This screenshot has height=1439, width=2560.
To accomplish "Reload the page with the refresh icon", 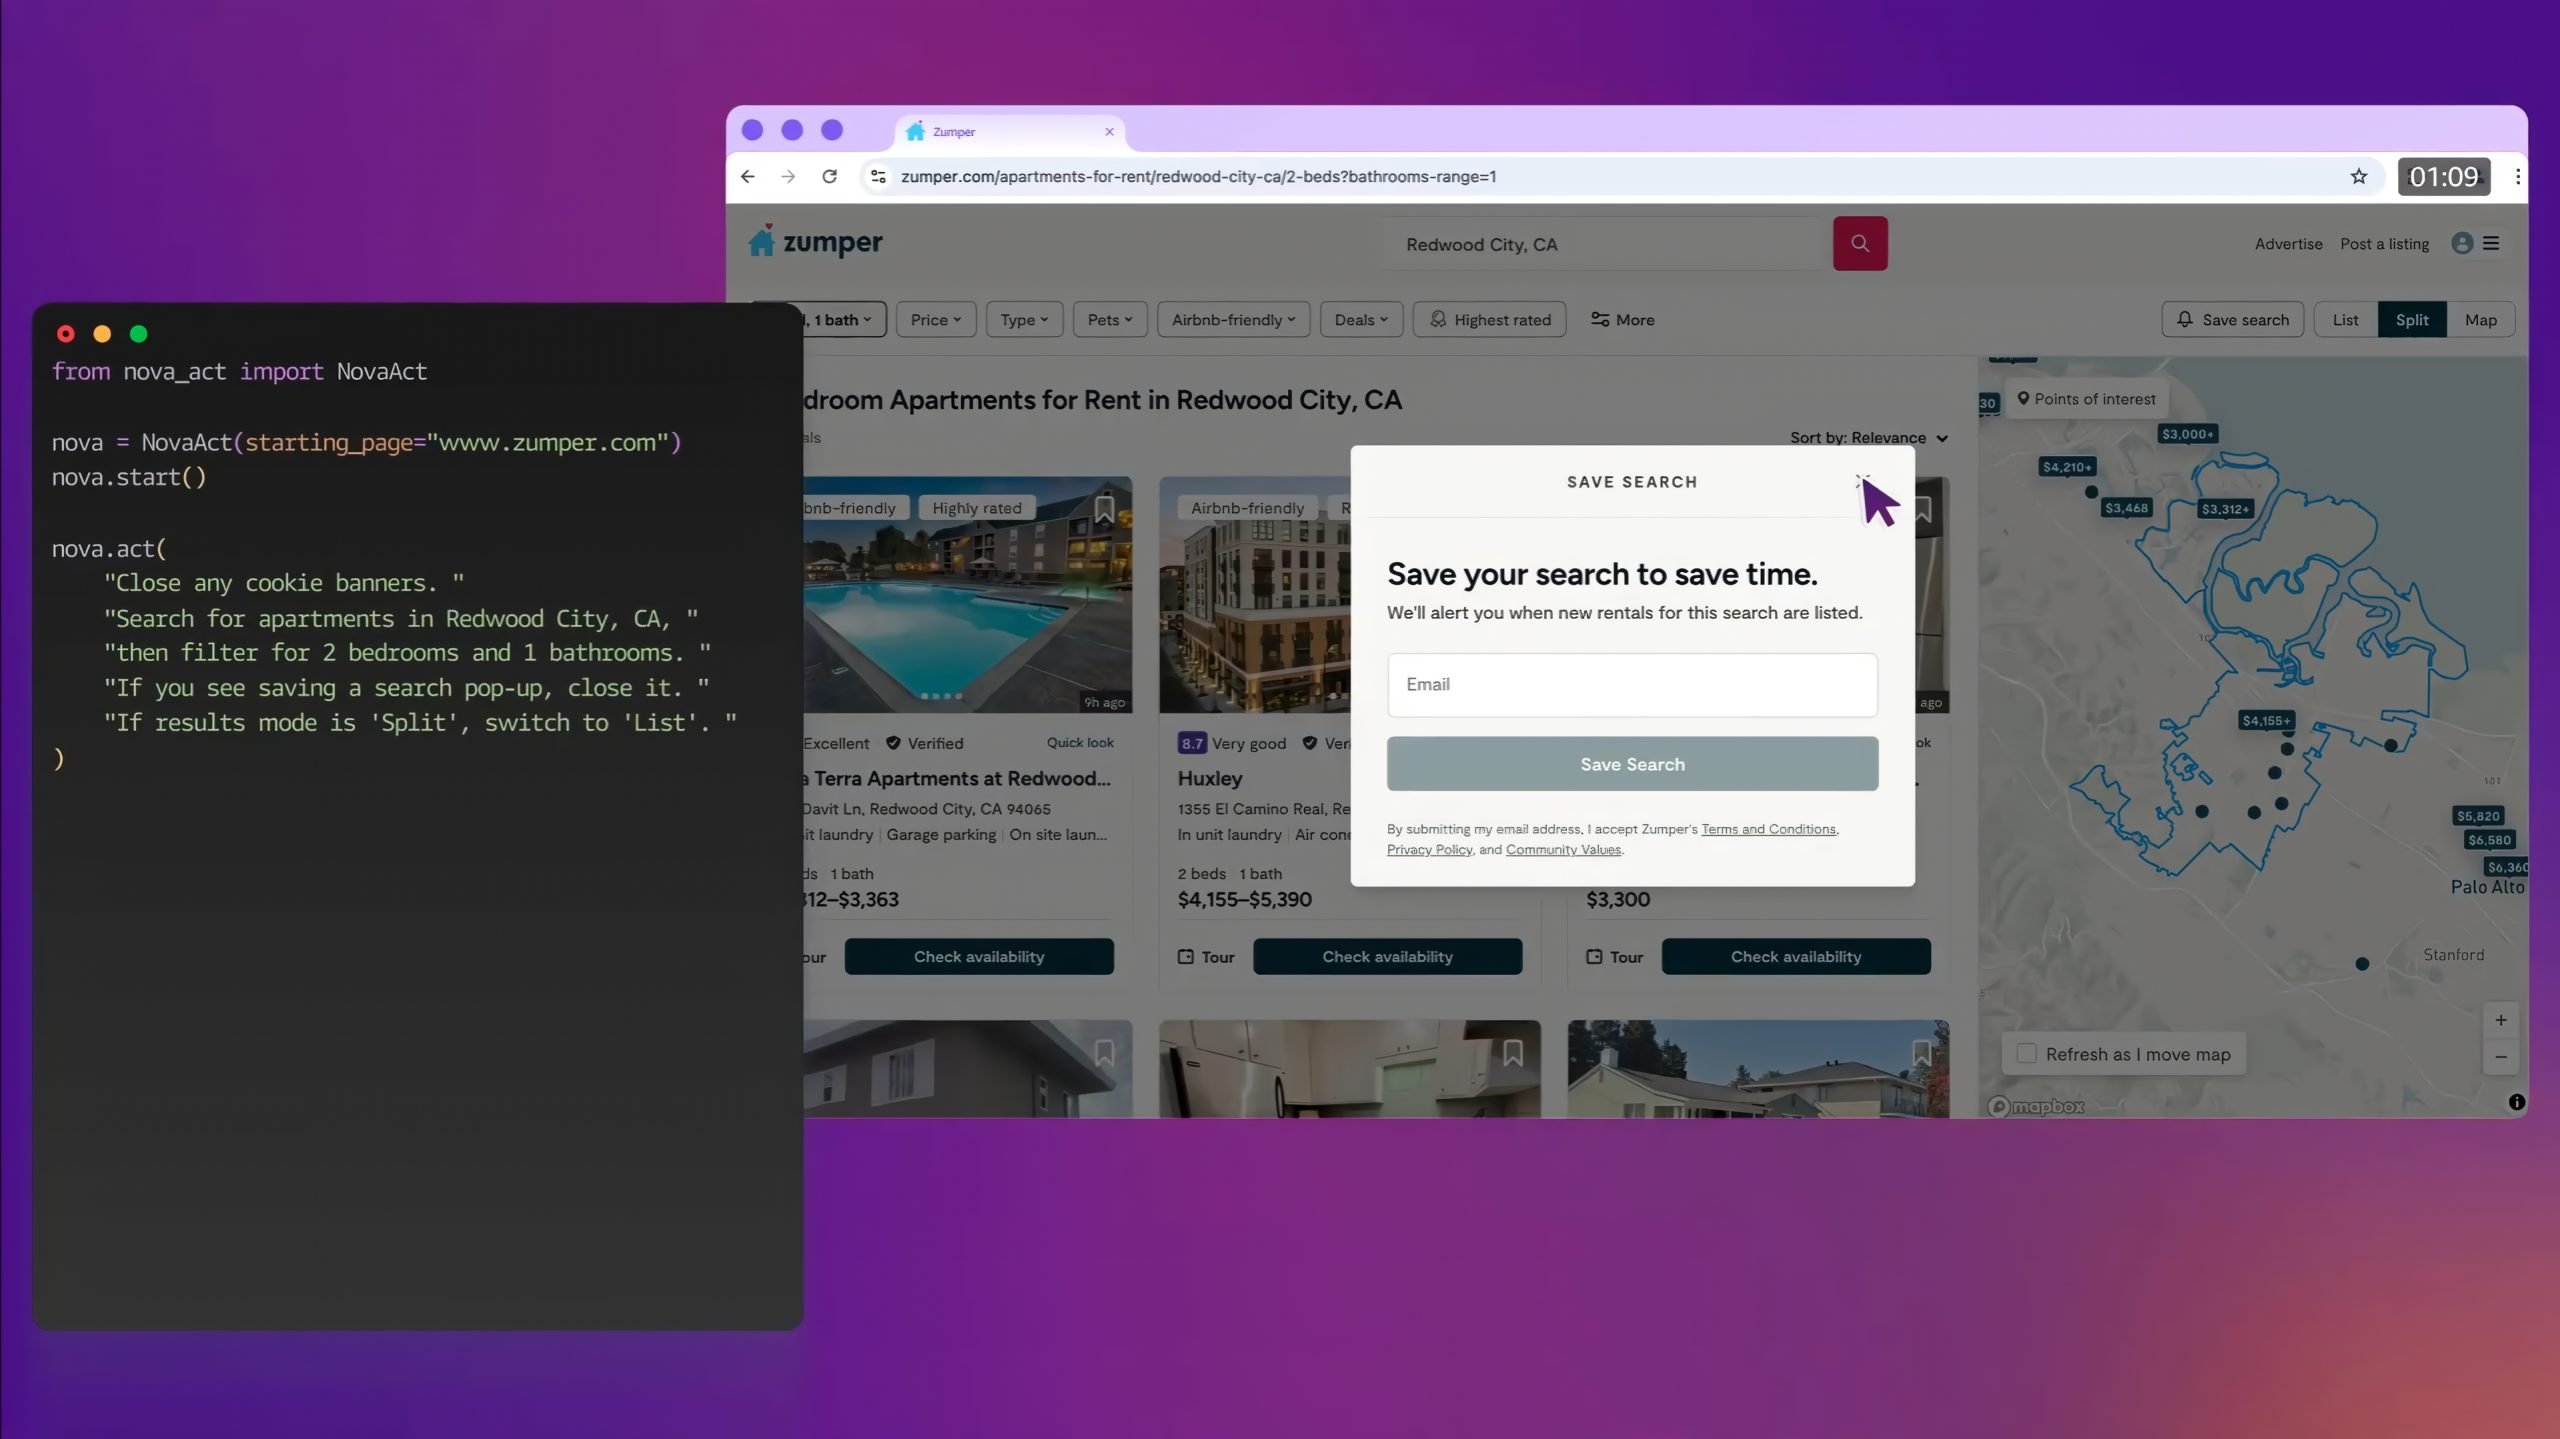I will pyautogui.click(x=829, y=176).
